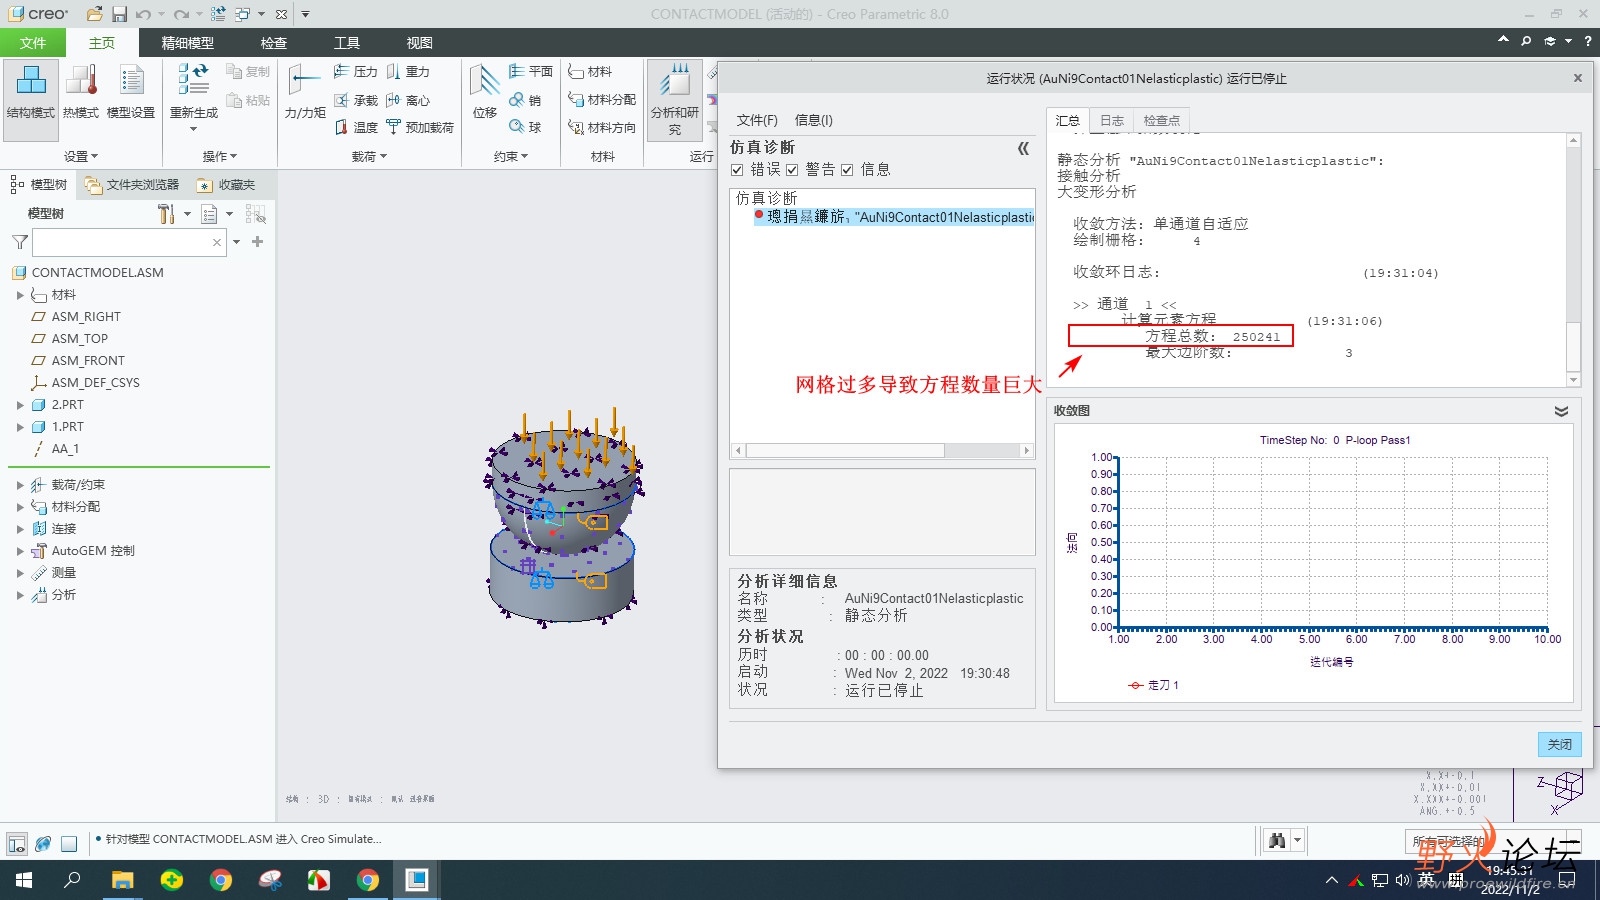Viewport: 1600px width, 900px height.
Task: Create a 球 ball constraint
Action: pos(525,127)
